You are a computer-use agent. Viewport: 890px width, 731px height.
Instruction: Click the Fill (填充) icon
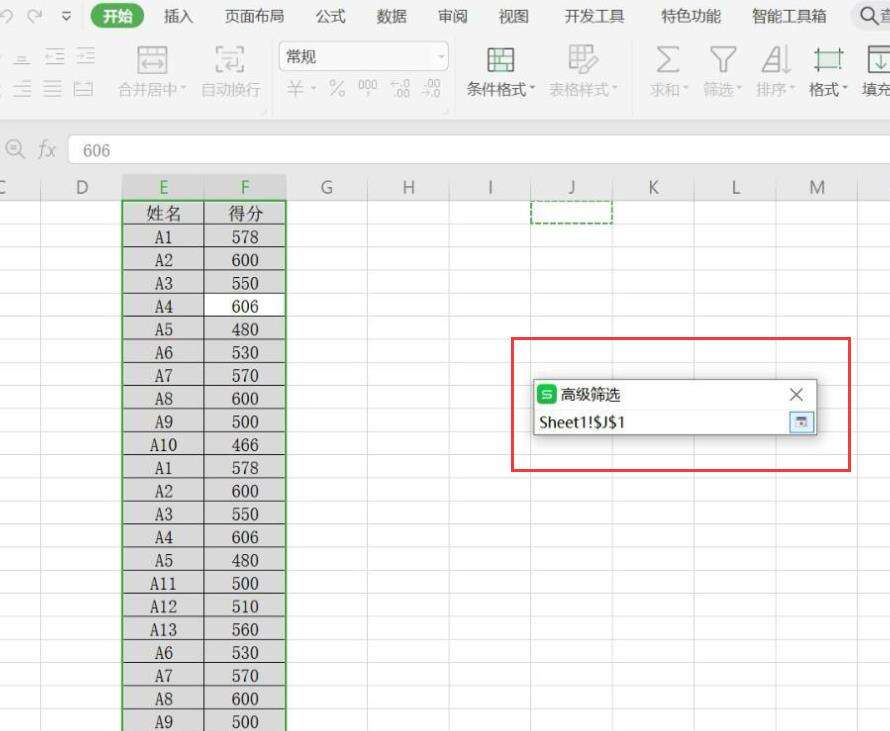pyautogui.click(x=879, y=59)
